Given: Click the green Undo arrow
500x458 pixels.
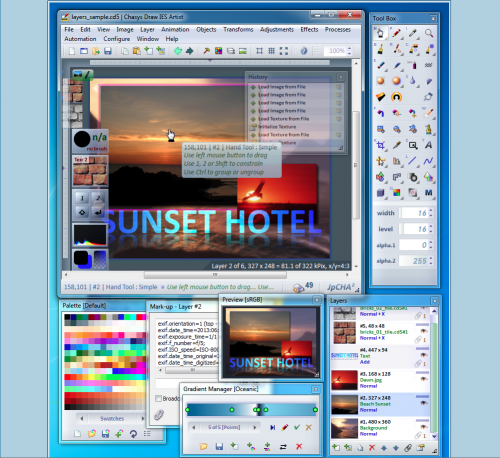Looking at the screenshot, I should [x=178, y=51].
